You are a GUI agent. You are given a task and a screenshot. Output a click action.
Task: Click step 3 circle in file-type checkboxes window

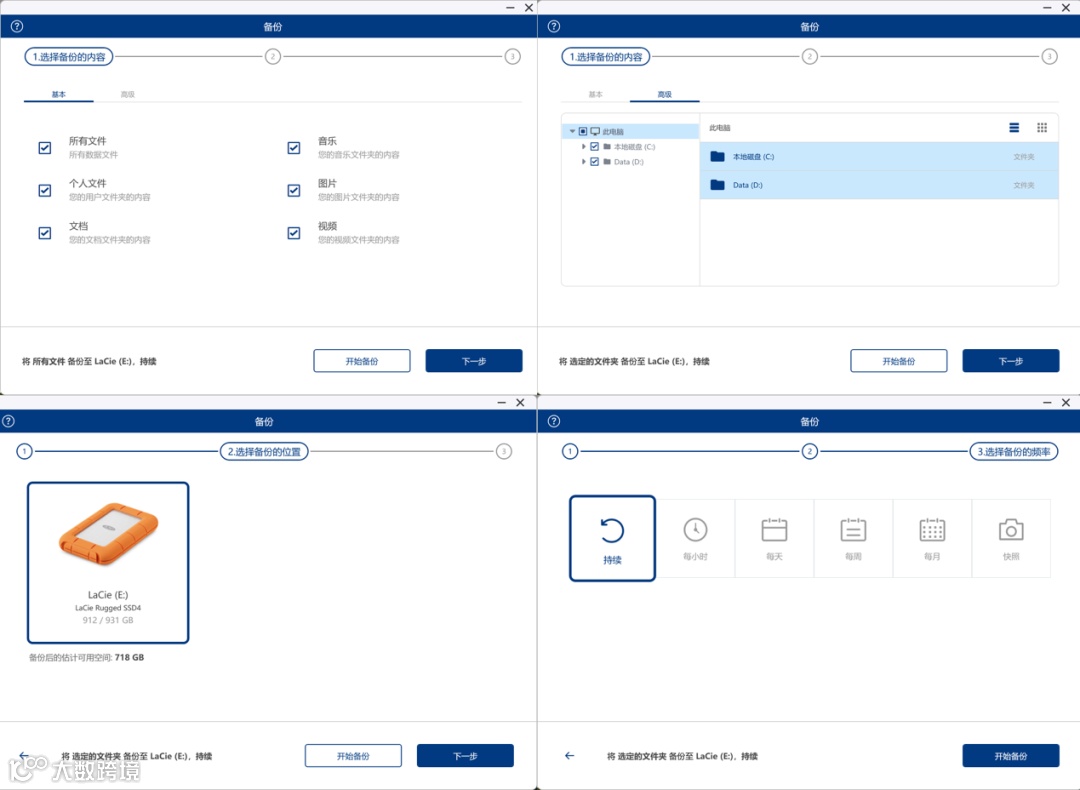(x=512, y=56)
